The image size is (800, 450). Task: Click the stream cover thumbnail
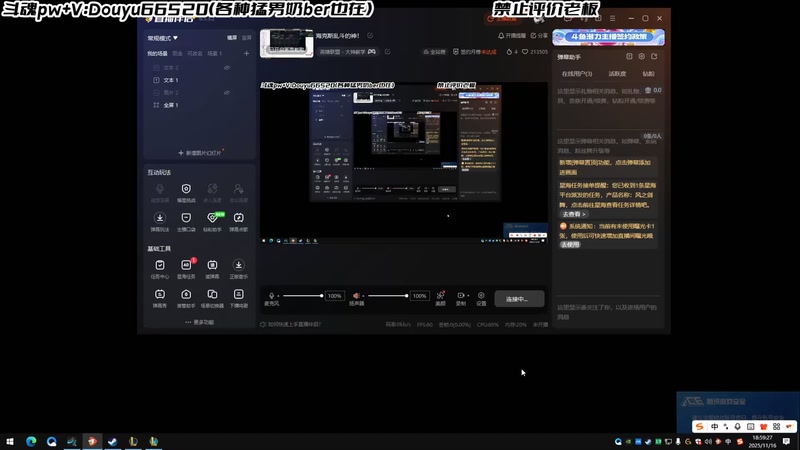point(287,43)
